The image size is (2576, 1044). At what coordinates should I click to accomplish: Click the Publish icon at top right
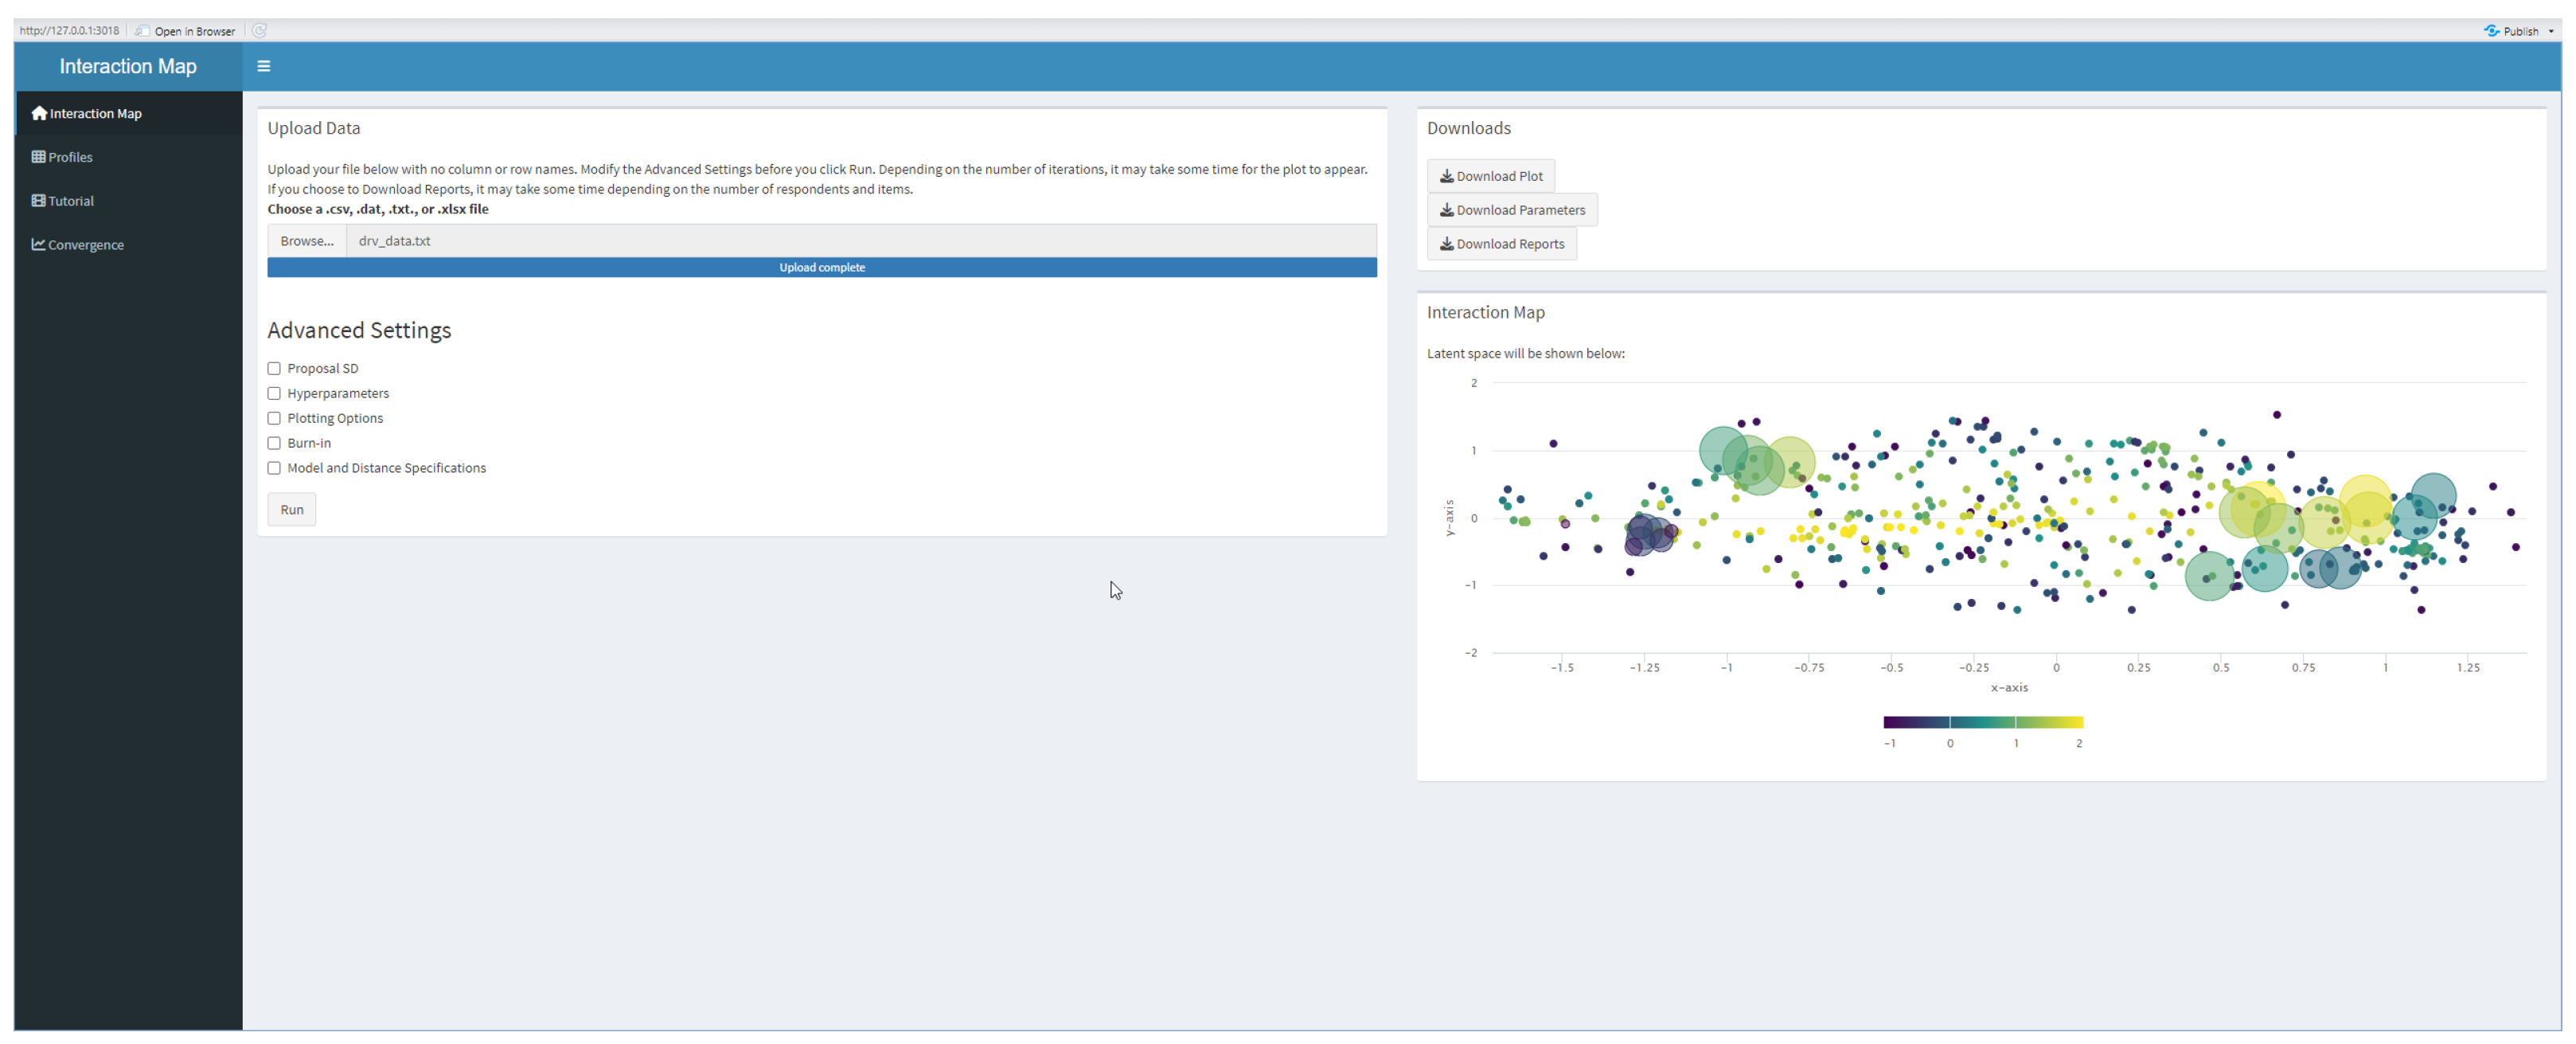pyautogui.click(x=2493, y=31)
